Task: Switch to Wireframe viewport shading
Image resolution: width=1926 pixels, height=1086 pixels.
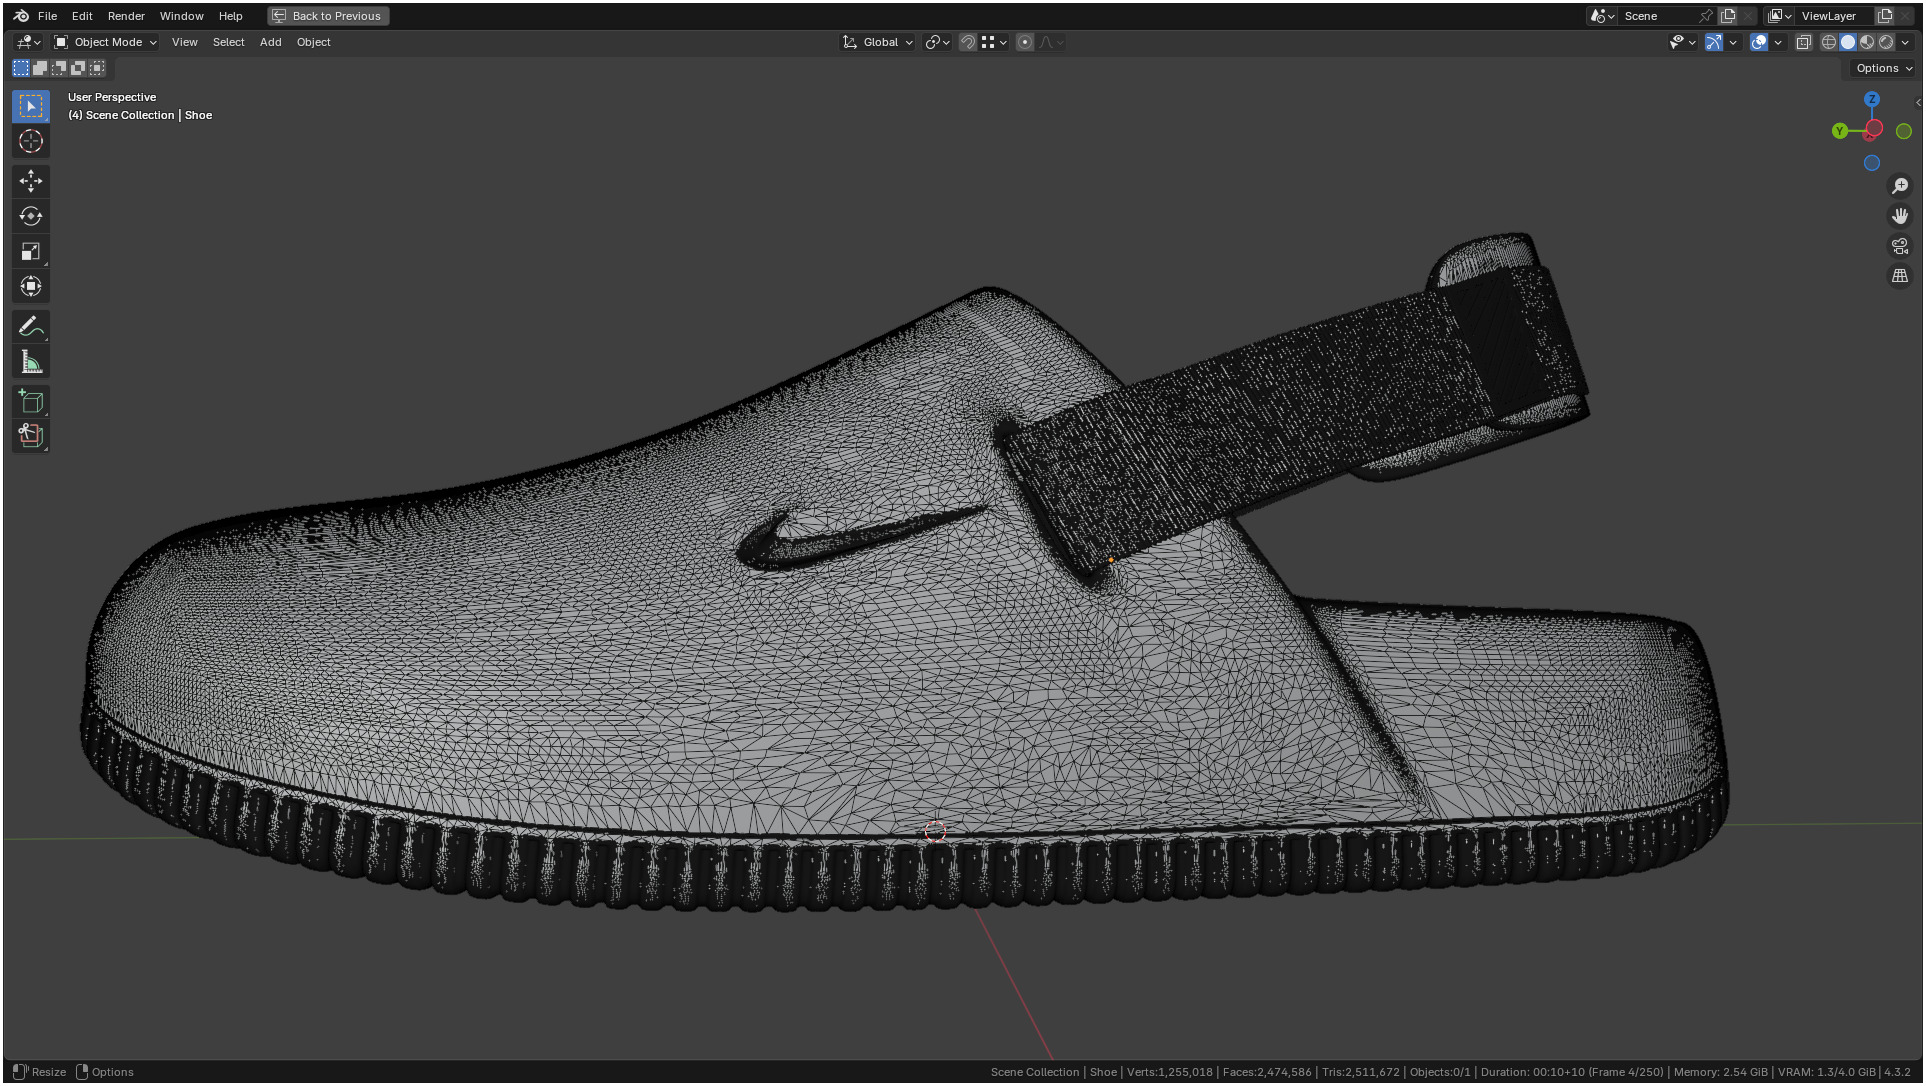Action: click(x=1829, y=42)
